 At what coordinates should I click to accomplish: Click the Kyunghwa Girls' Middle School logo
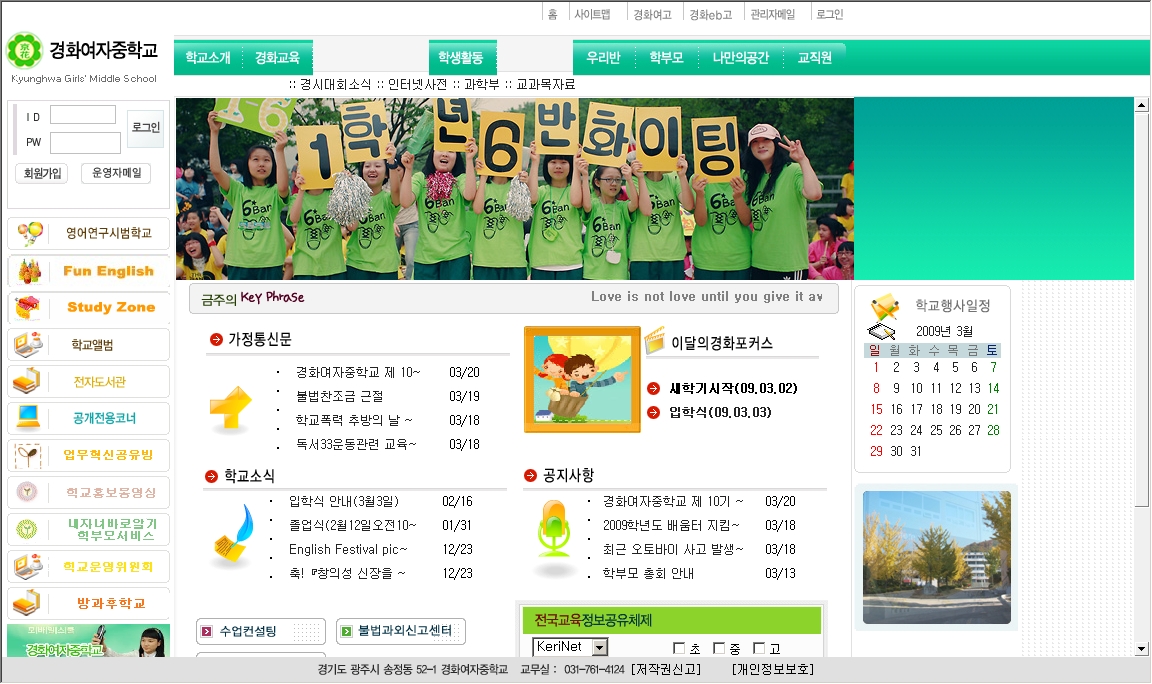(82, 55)
